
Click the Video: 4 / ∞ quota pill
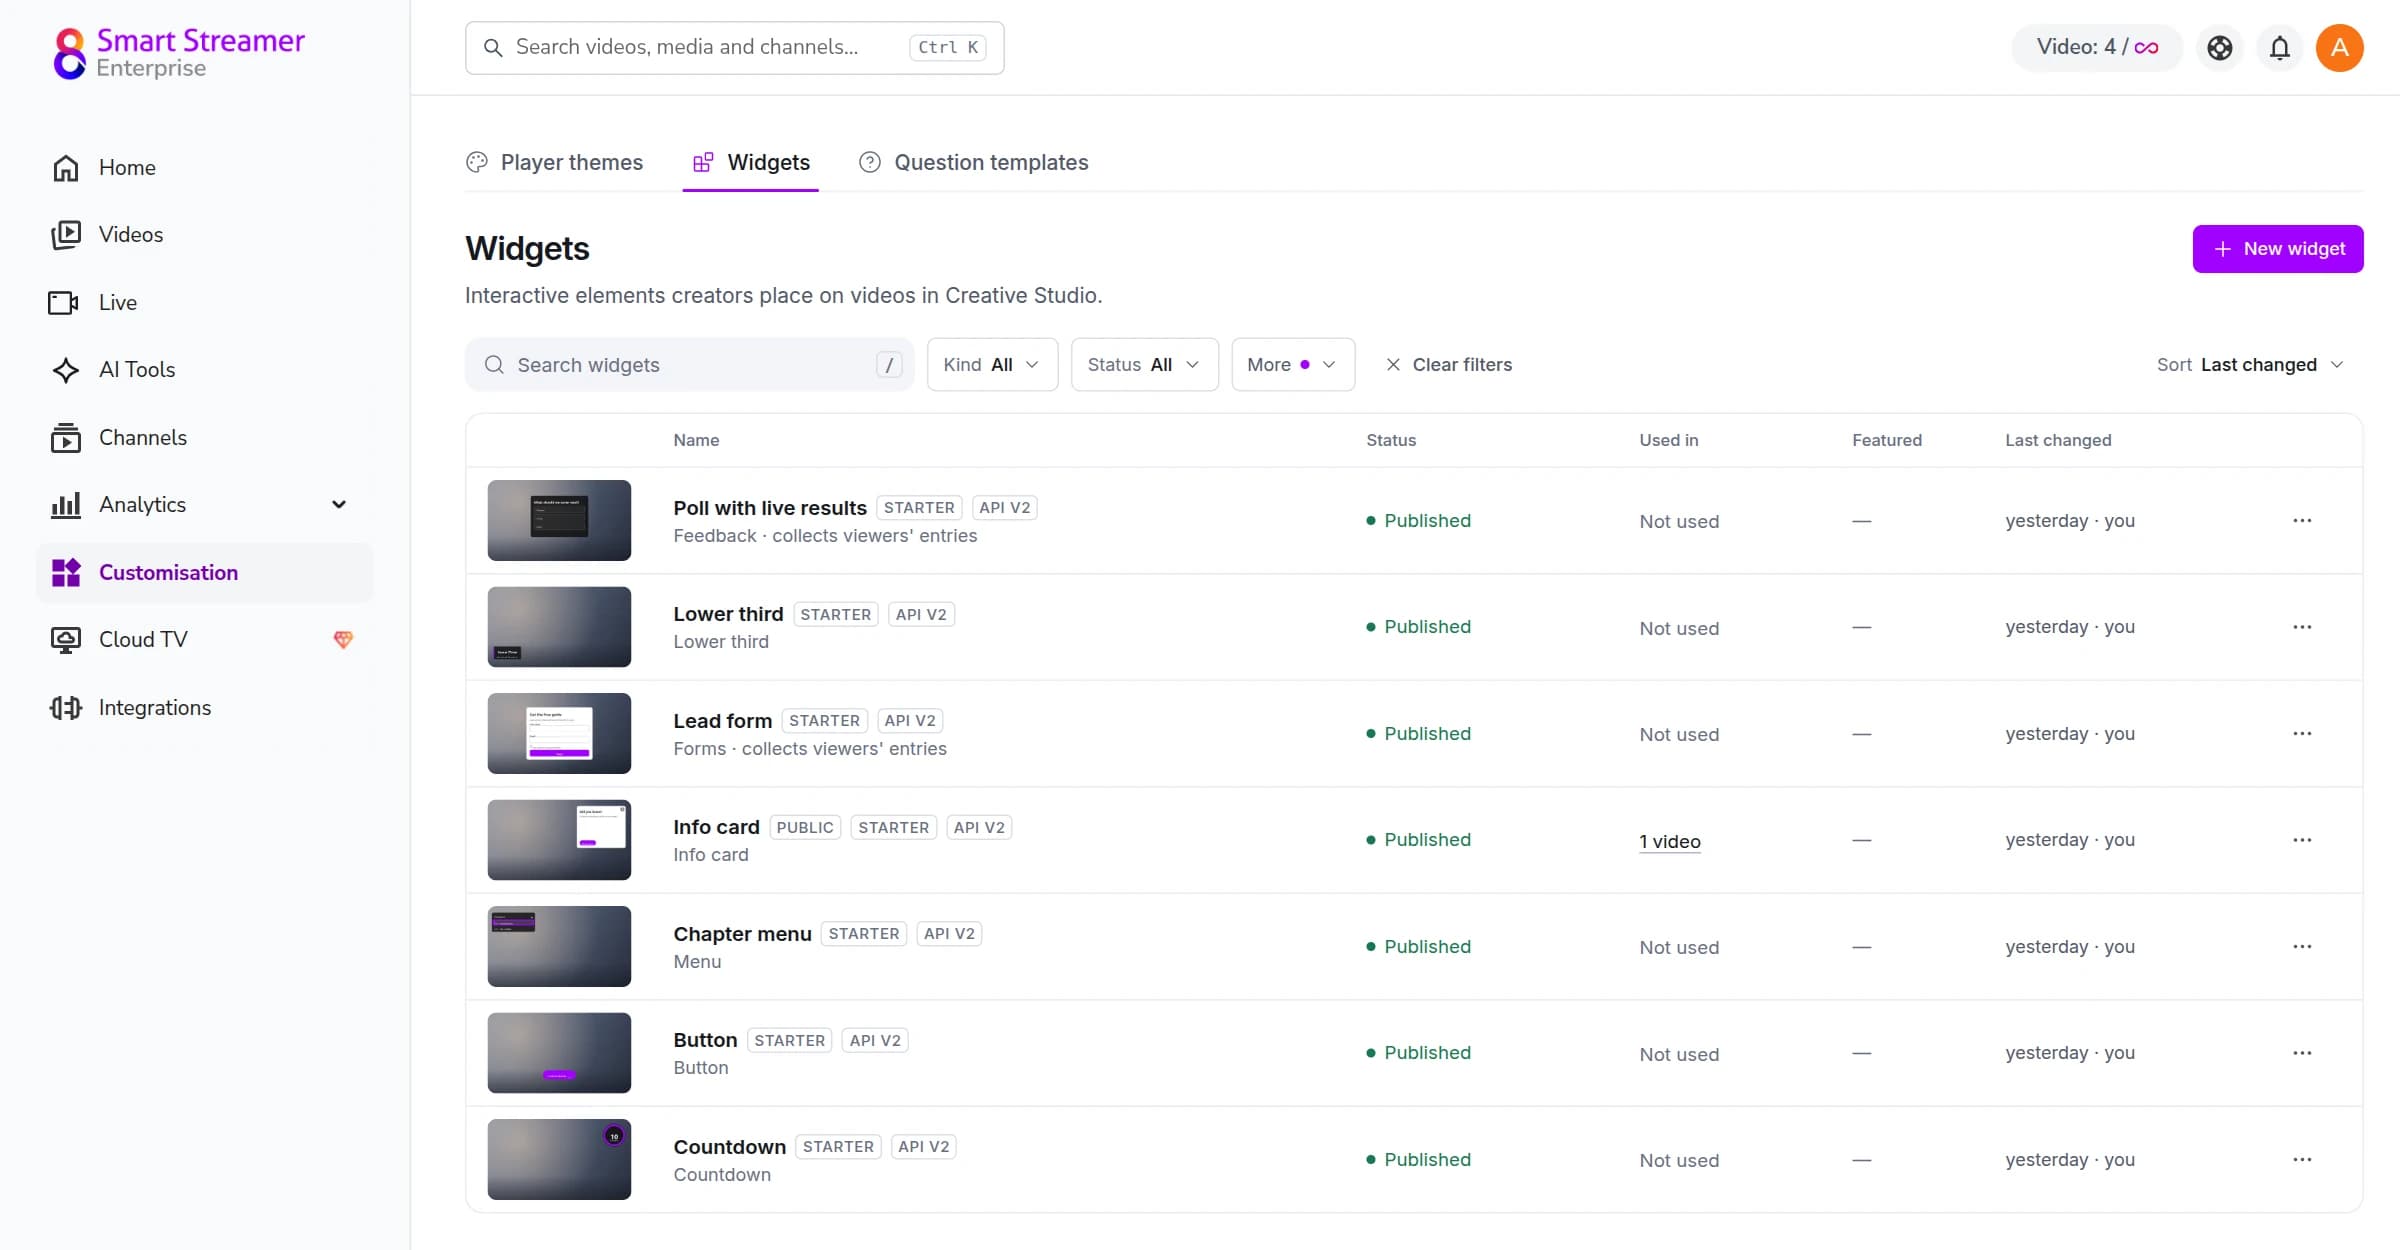click(2096, 47)
